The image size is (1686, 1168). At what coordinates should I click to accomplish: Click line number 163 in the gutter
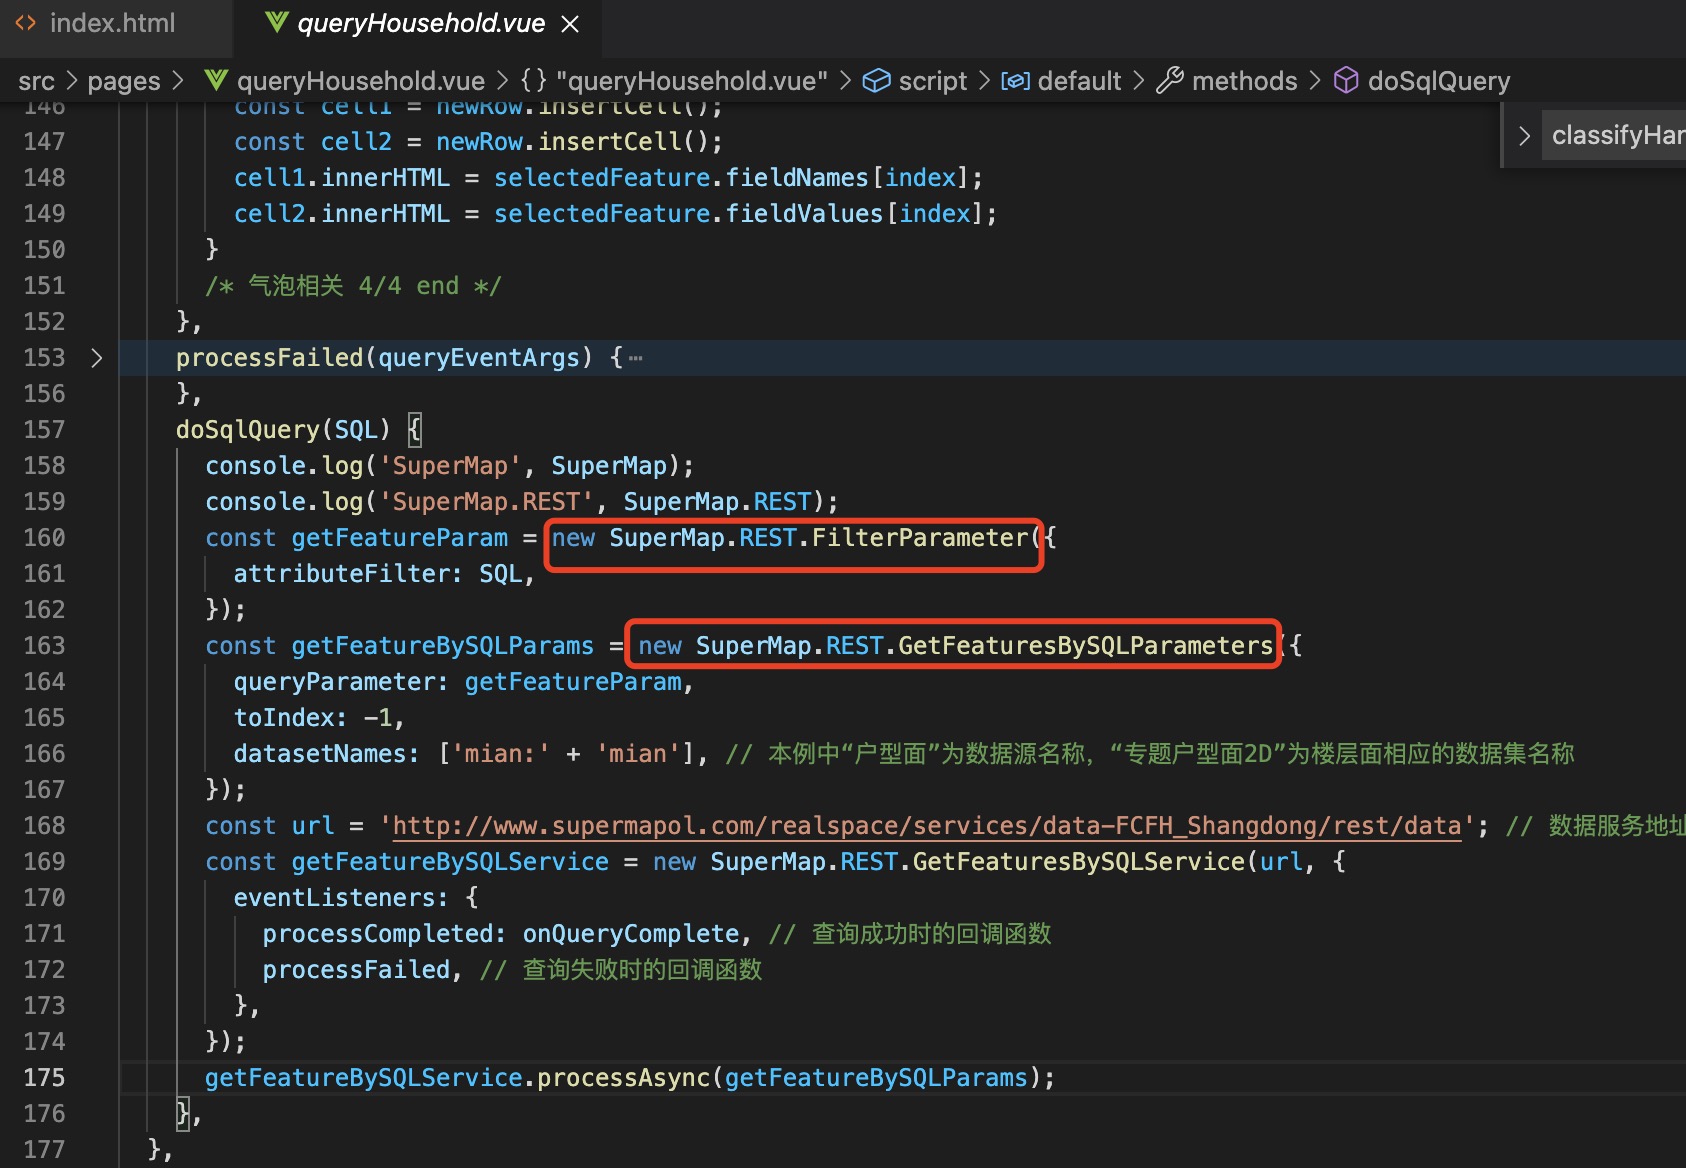[44, 646]
